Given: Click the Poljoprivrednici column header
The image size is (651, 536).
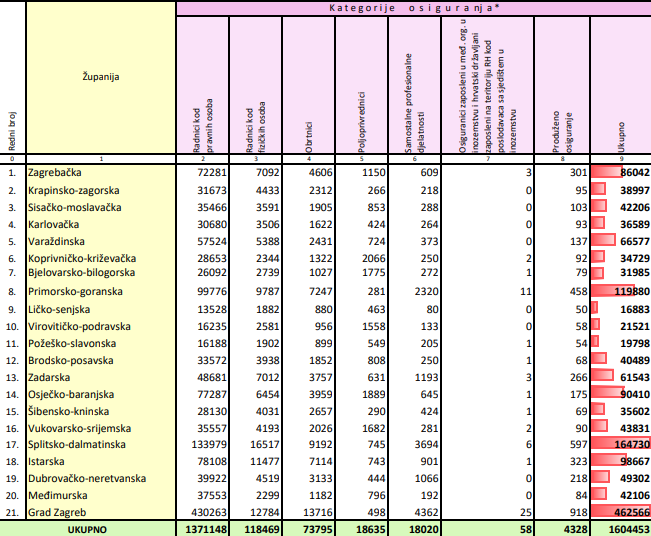Looking at the screenshot, I should [360, 84].
